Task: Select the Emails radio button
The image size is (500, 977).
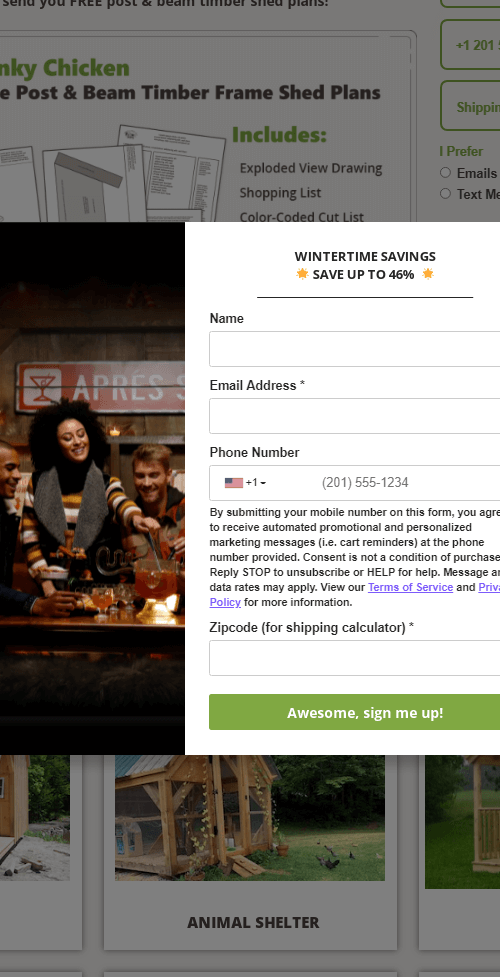Action: [x=445, y=173]
